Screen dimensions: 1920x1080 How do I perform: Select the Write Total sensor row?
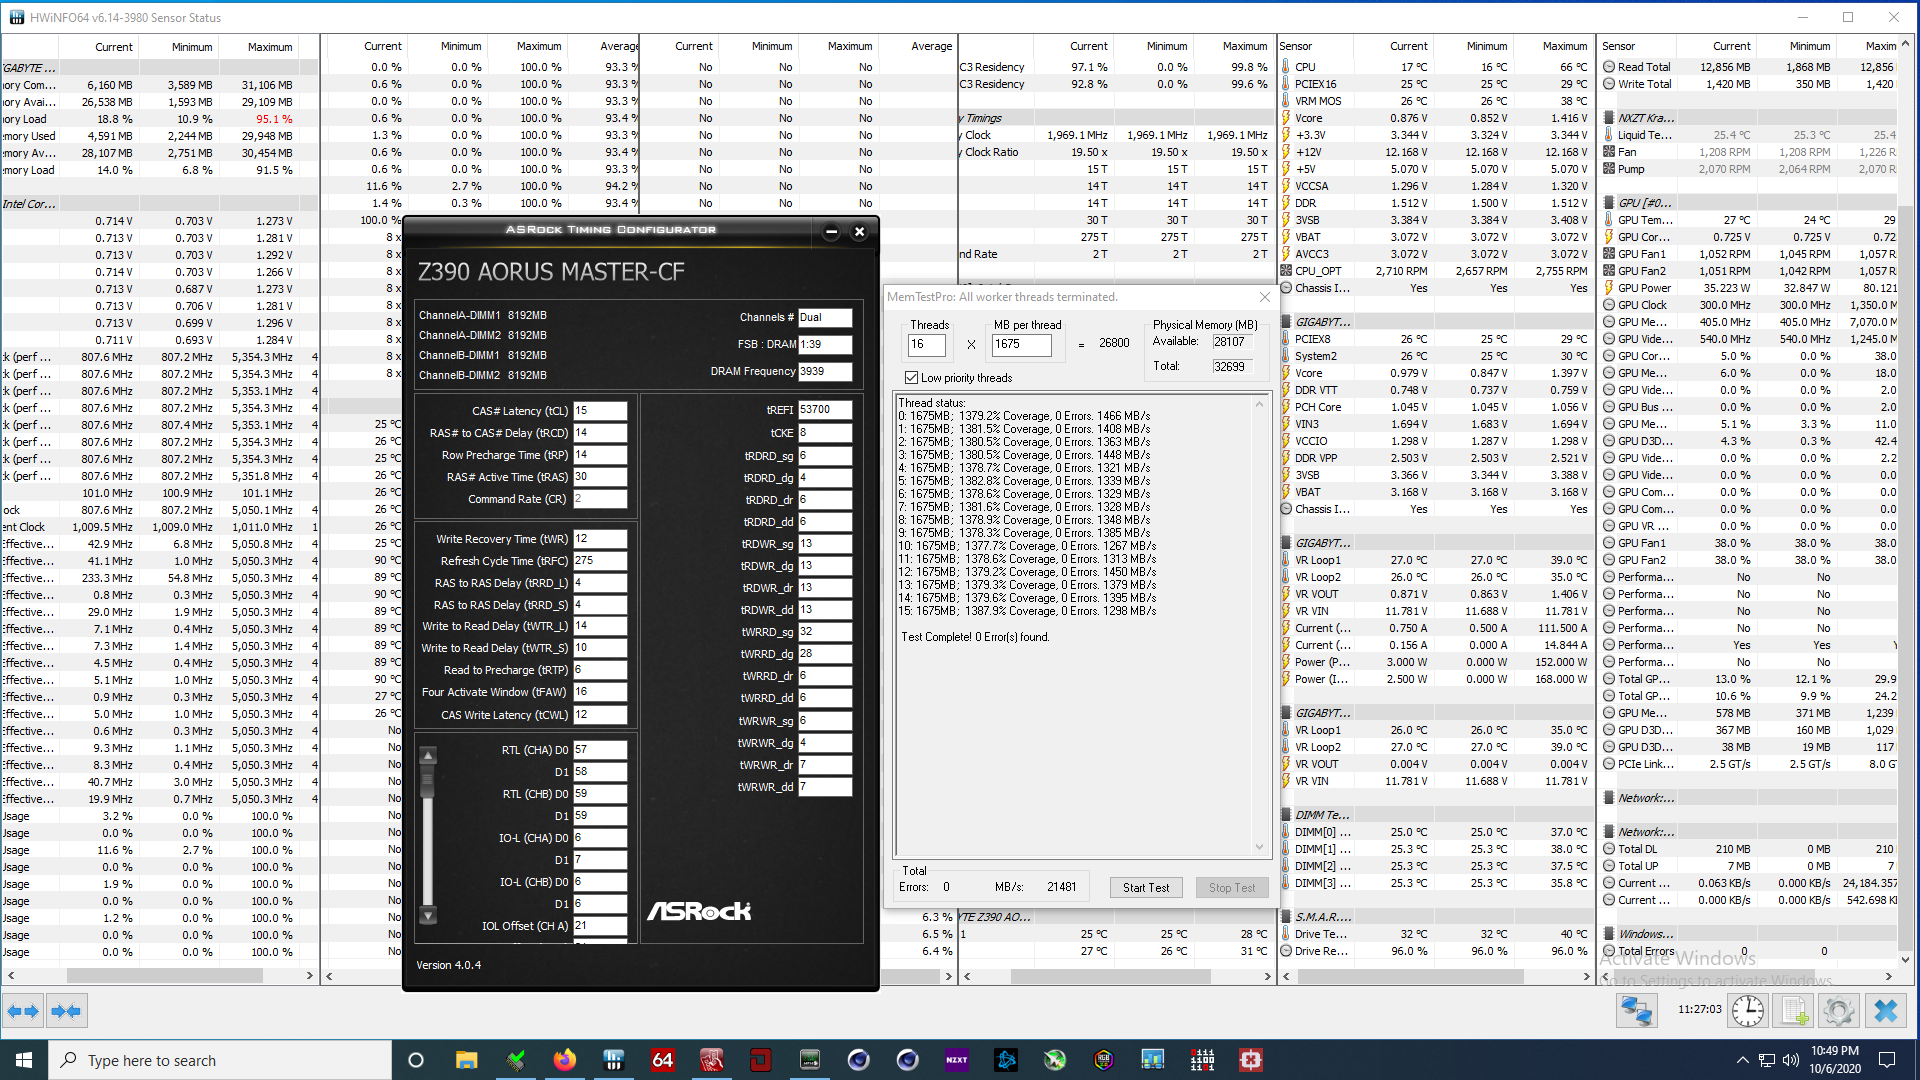click(1750, 84)
